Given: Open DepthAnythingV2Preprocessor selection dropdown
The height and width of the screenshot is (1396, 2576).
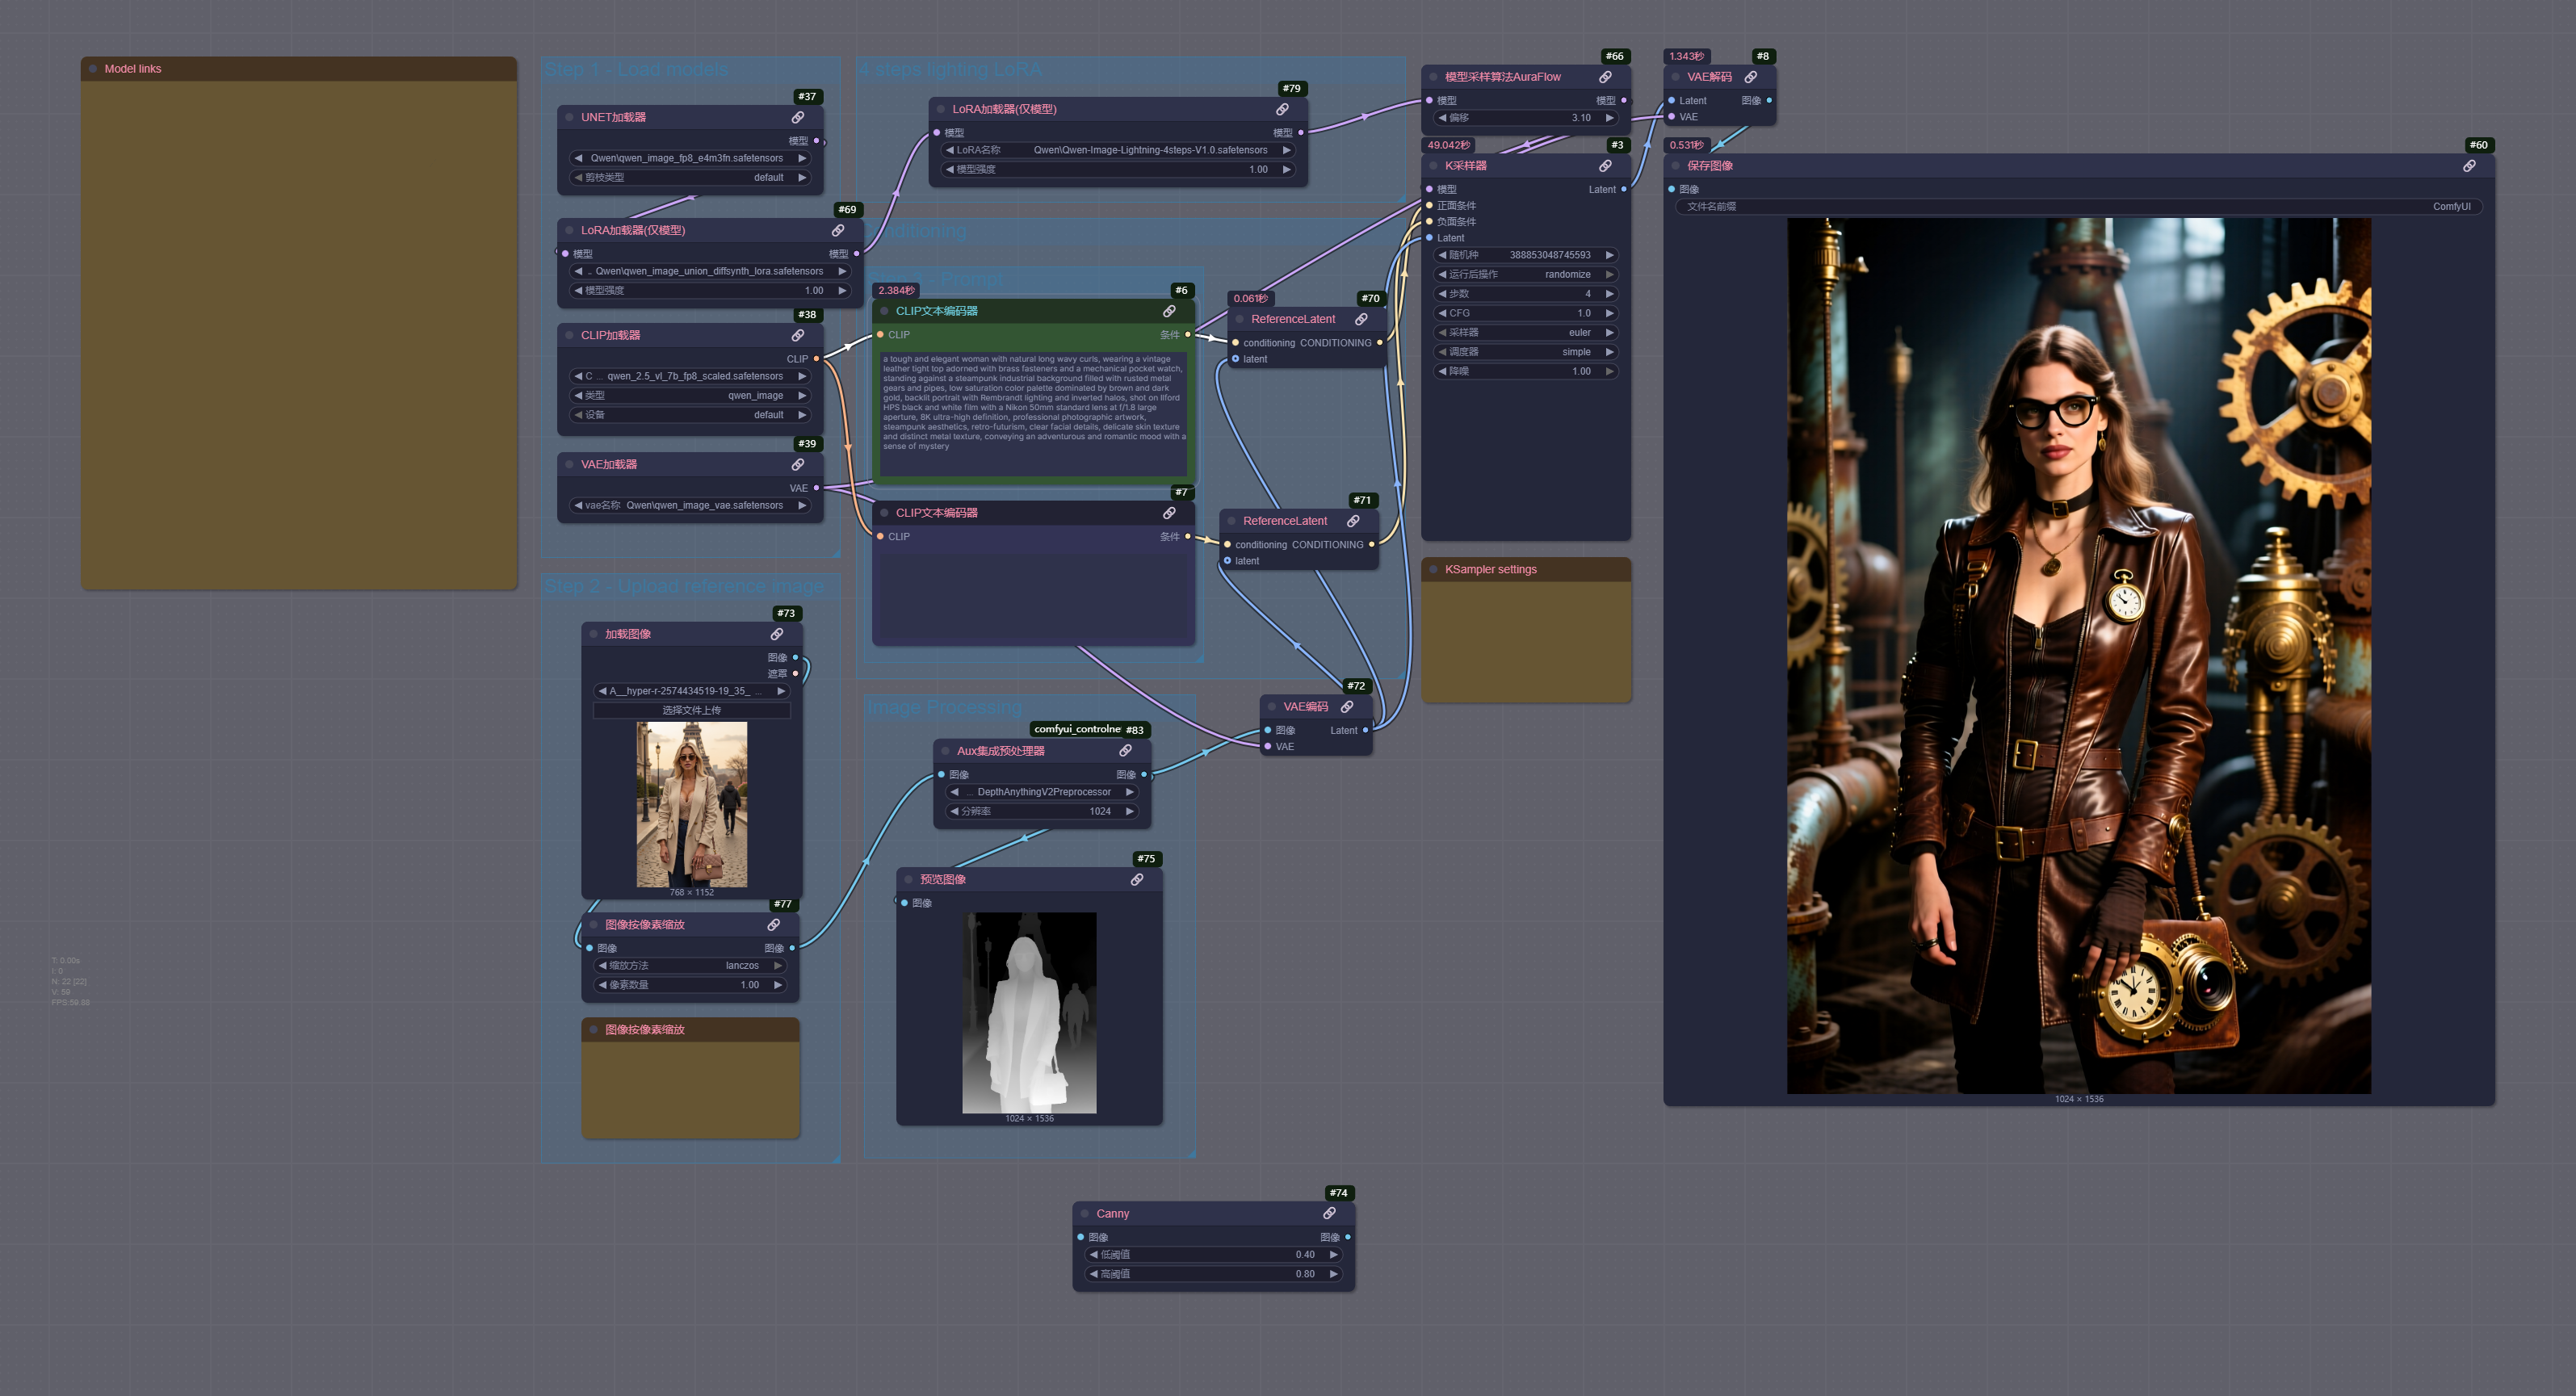Looking at the screenshot, I should (x=1043, y=792).
